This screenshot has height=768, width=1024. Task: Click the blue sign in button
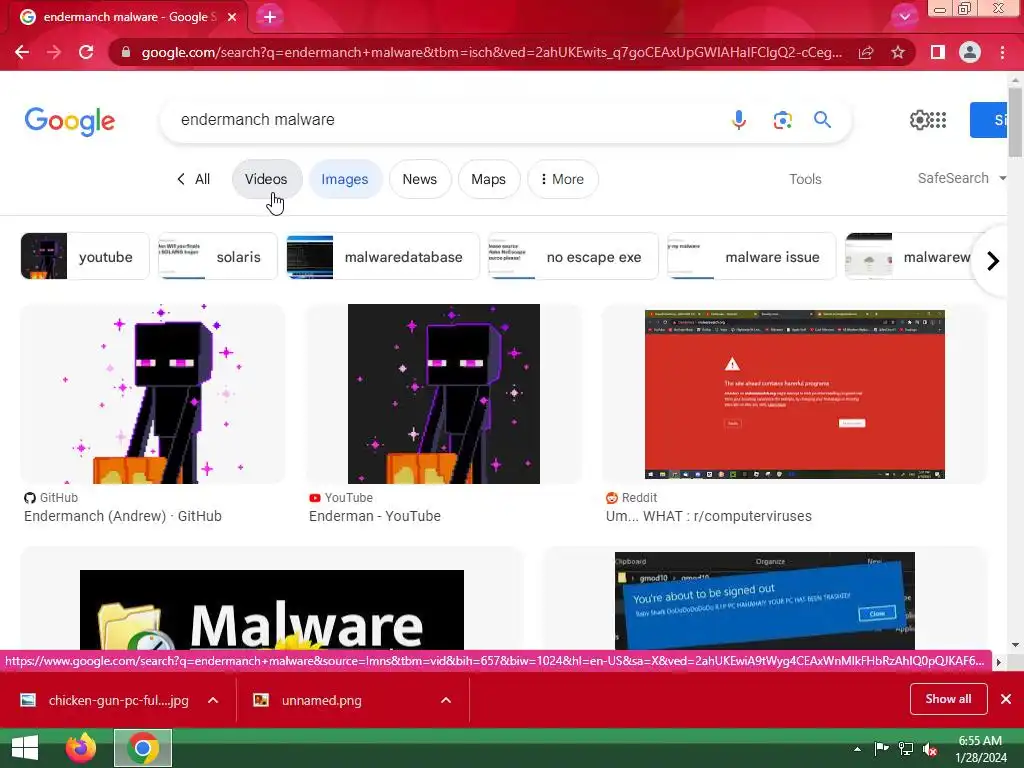pos(988,120)
